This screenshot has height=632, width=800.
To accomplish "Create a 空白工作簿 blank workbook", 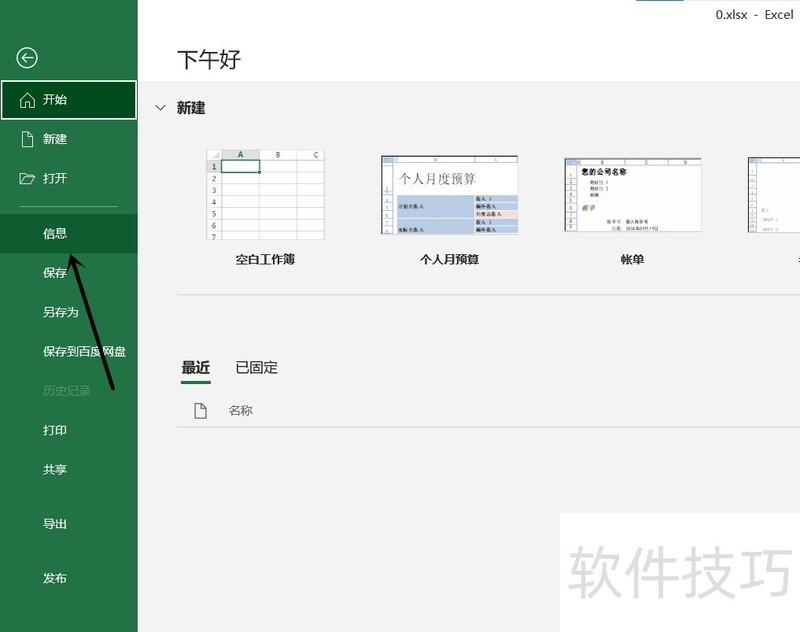I will coord(265,195).
